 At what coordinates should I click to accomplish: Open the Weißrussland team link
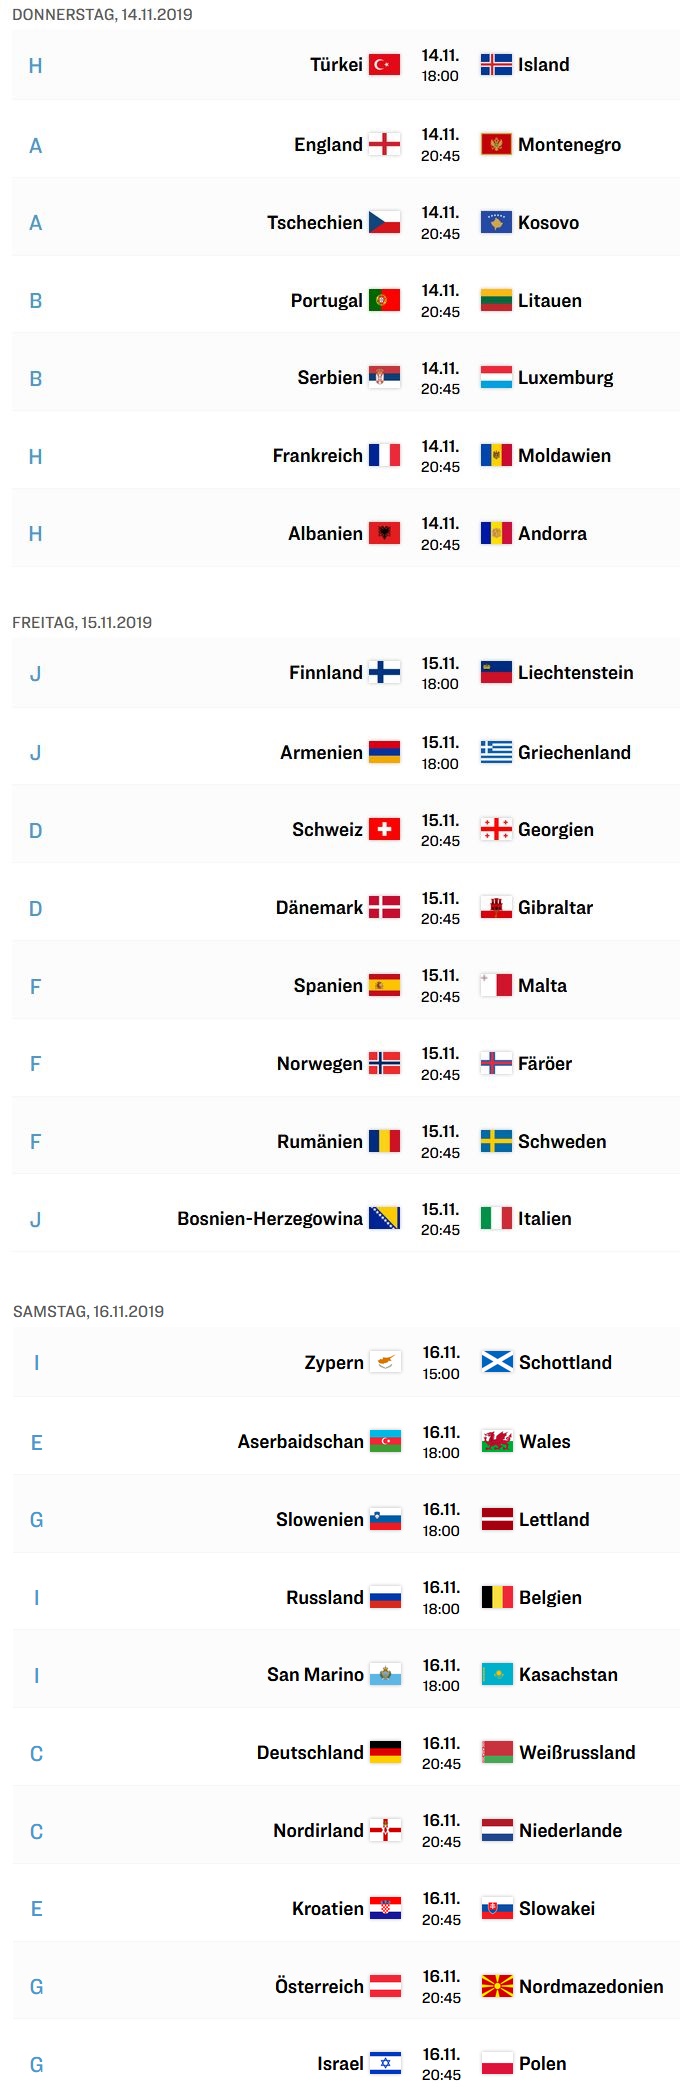pos(577,1753)
